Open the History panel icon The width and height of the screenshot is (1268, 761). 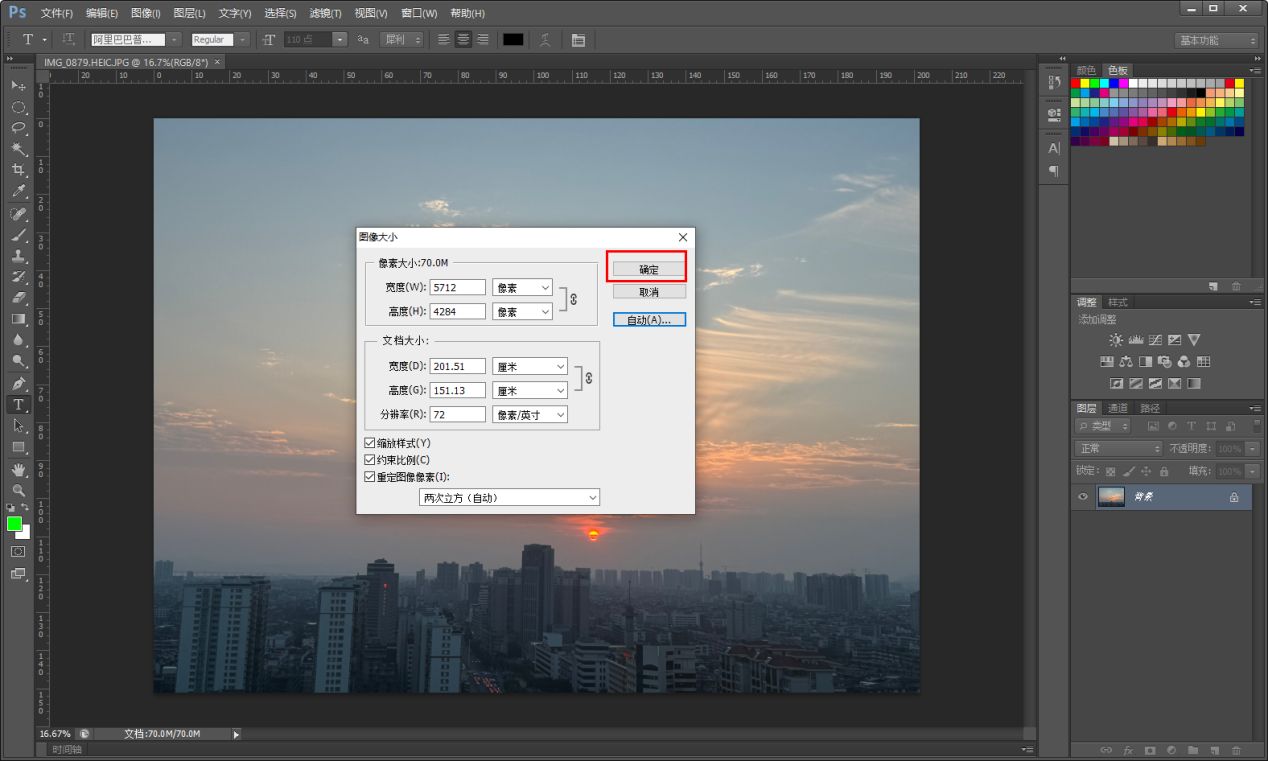(x=1054, y=82)
